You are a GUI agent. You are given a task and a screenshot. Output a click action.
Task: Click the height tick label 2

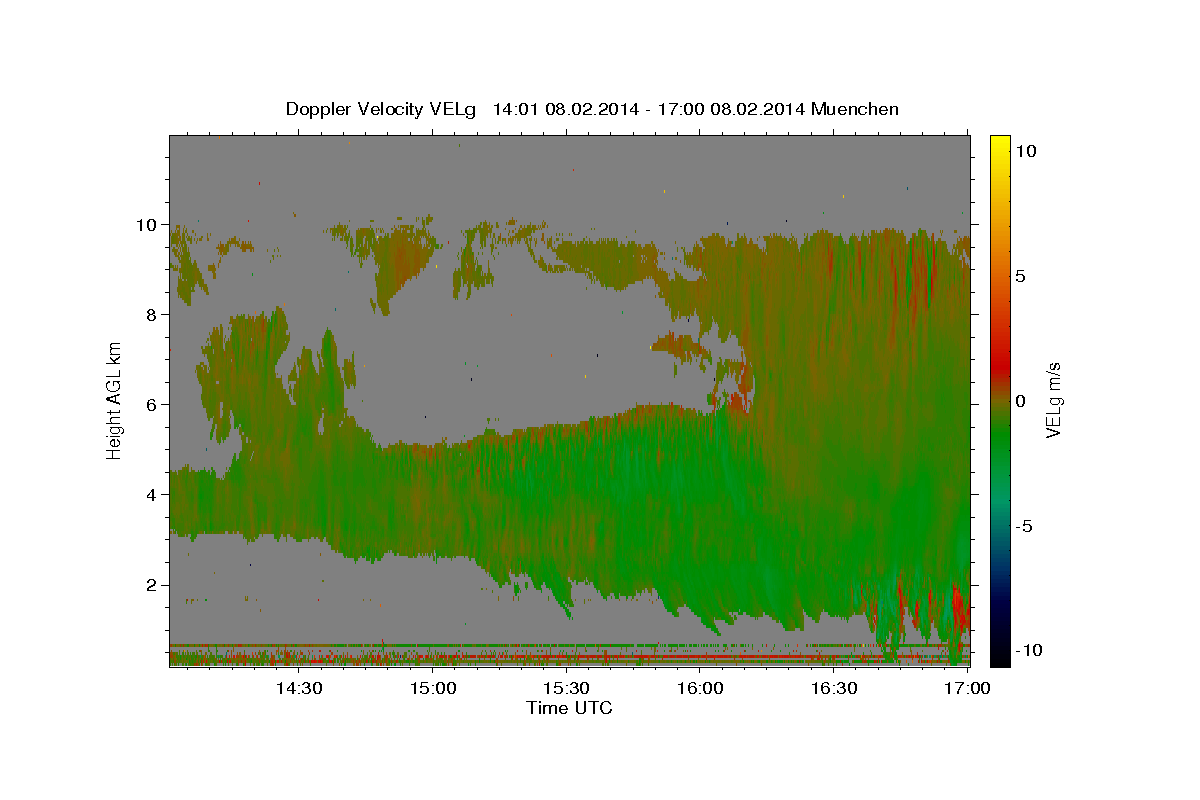(x=151, y=584)
